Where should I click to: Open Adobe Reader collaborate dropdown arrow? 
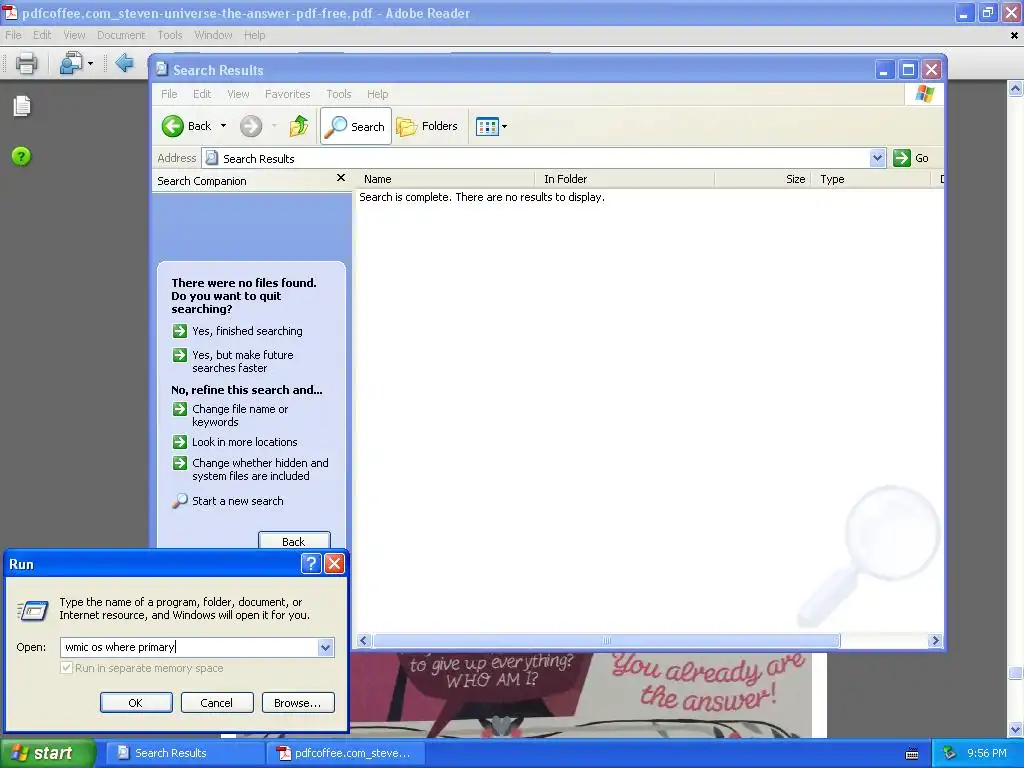click(90, 63)
